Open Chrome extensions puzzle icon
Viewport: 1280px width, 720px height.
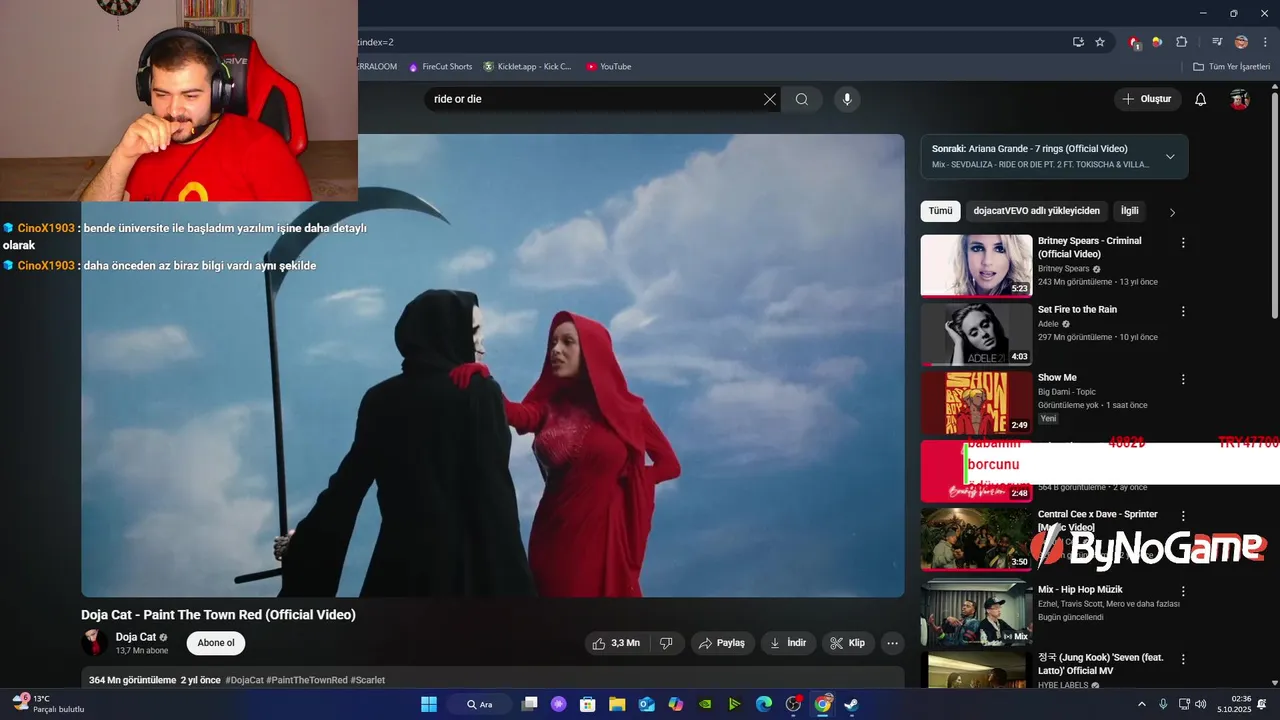tap(1181, 42)
